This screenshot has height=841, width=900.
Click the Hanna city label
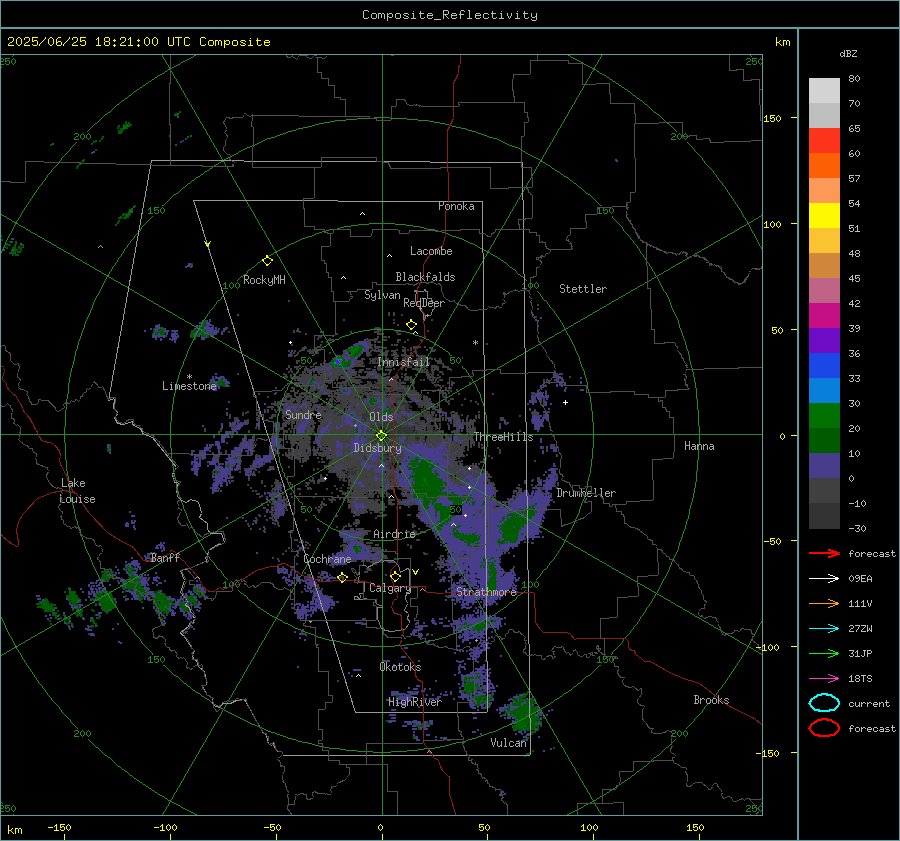click(x=699, y=446)
